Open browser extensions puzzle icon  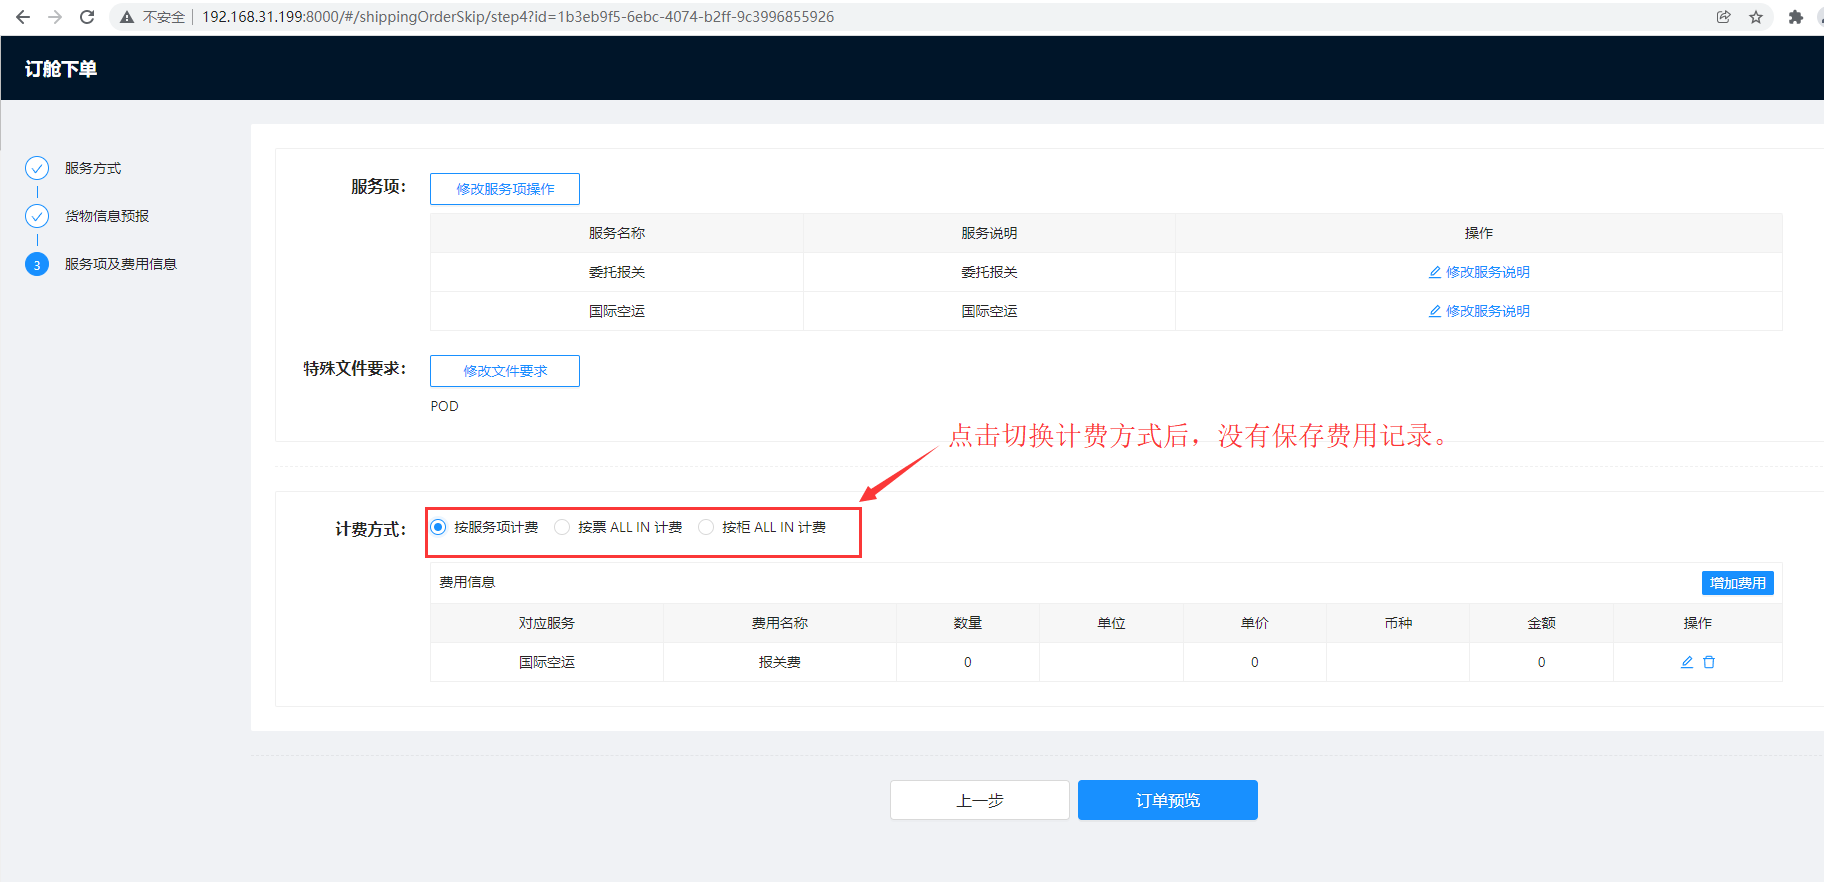point(1796,17)
